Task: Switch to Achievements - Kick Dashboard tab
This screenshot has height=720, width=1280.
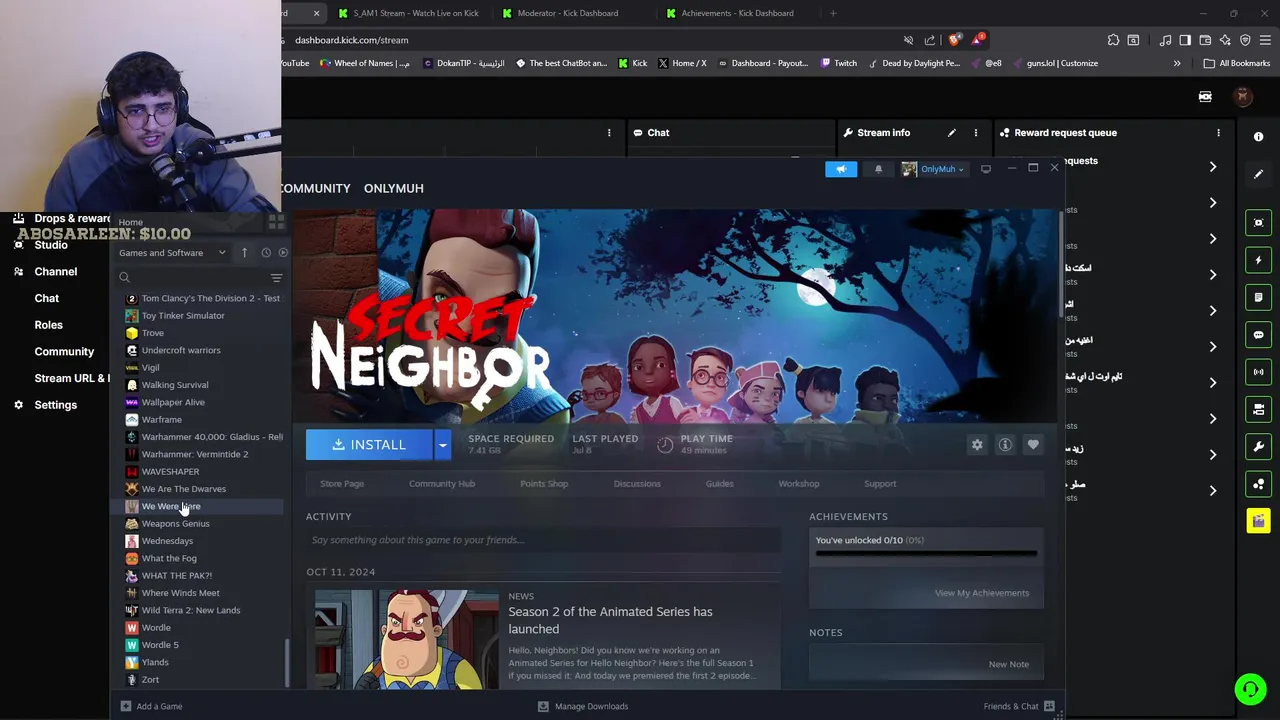Action: [737, 13]
